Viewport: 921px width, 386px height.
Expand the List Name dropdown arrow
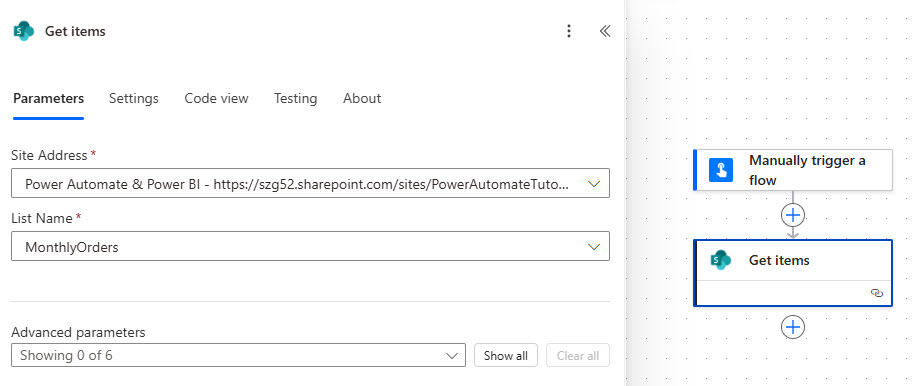pyautogui.click(x=594, y=247)
